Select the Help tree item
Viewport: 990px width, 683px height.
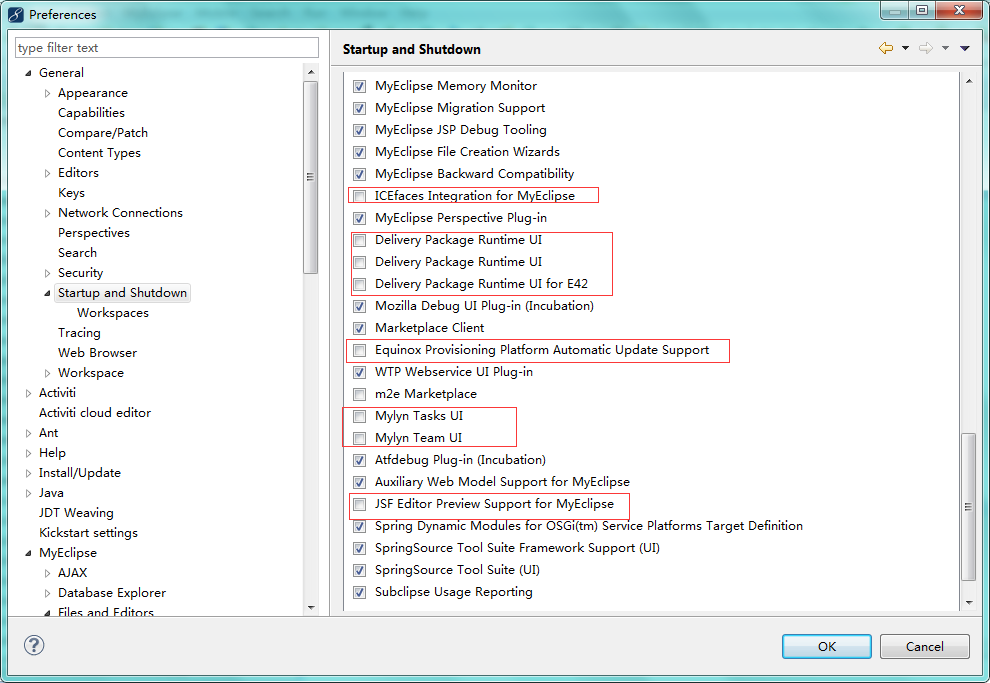point(52,453)
